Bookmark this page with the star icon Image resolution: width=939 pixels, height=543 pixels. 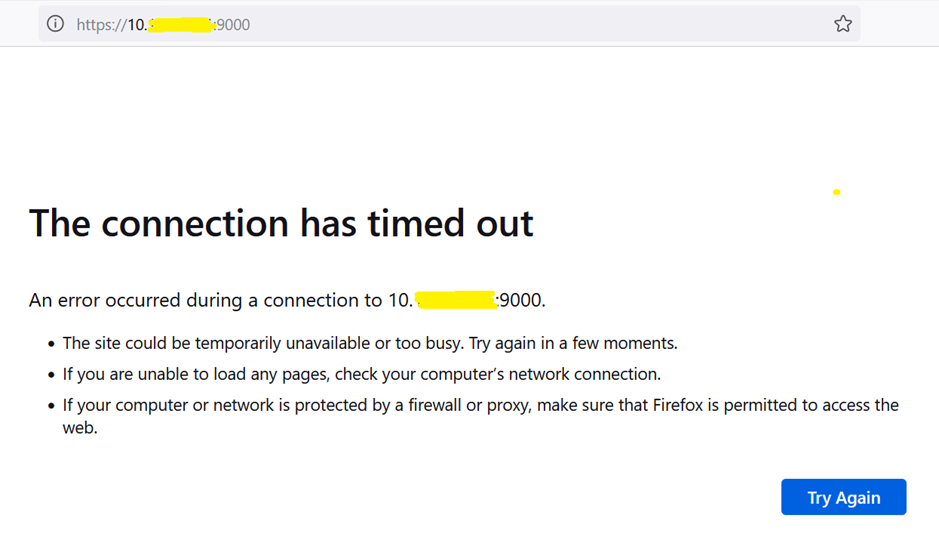[843, 24]
